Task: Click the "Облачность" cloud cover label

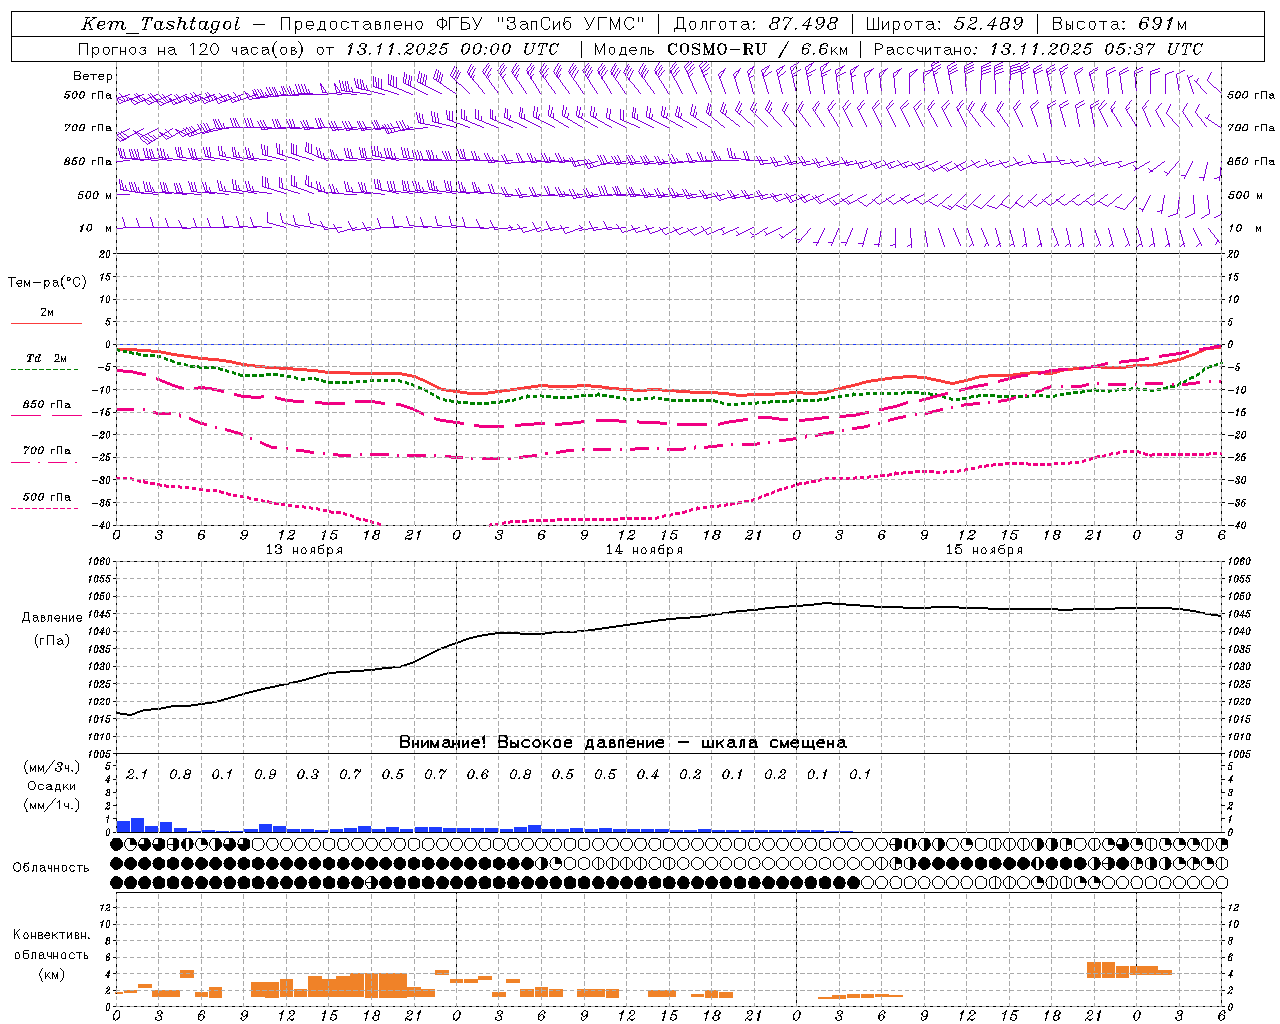Action: pyautogui.click(x=51, y=867)
